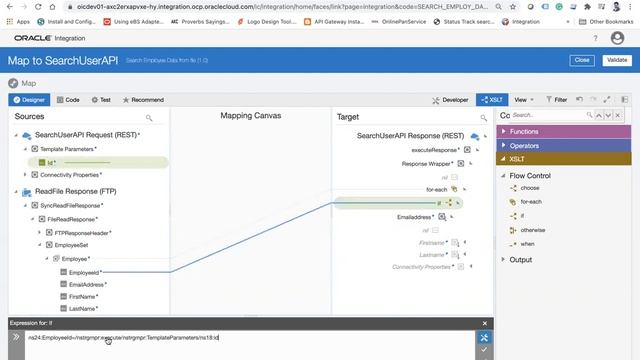Open the Apps bookmark shortcut
The width and height of the screenshot is (640, 360).
coord(18,22)
